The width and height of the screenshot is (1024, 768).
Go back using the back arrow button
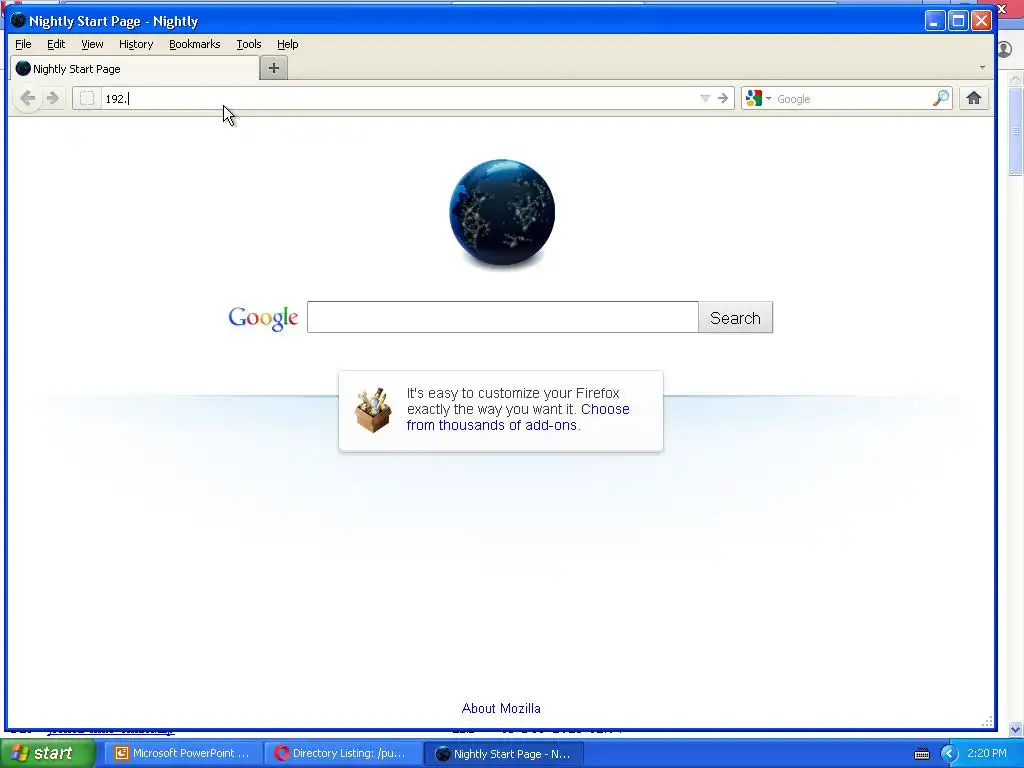[27, 99]
